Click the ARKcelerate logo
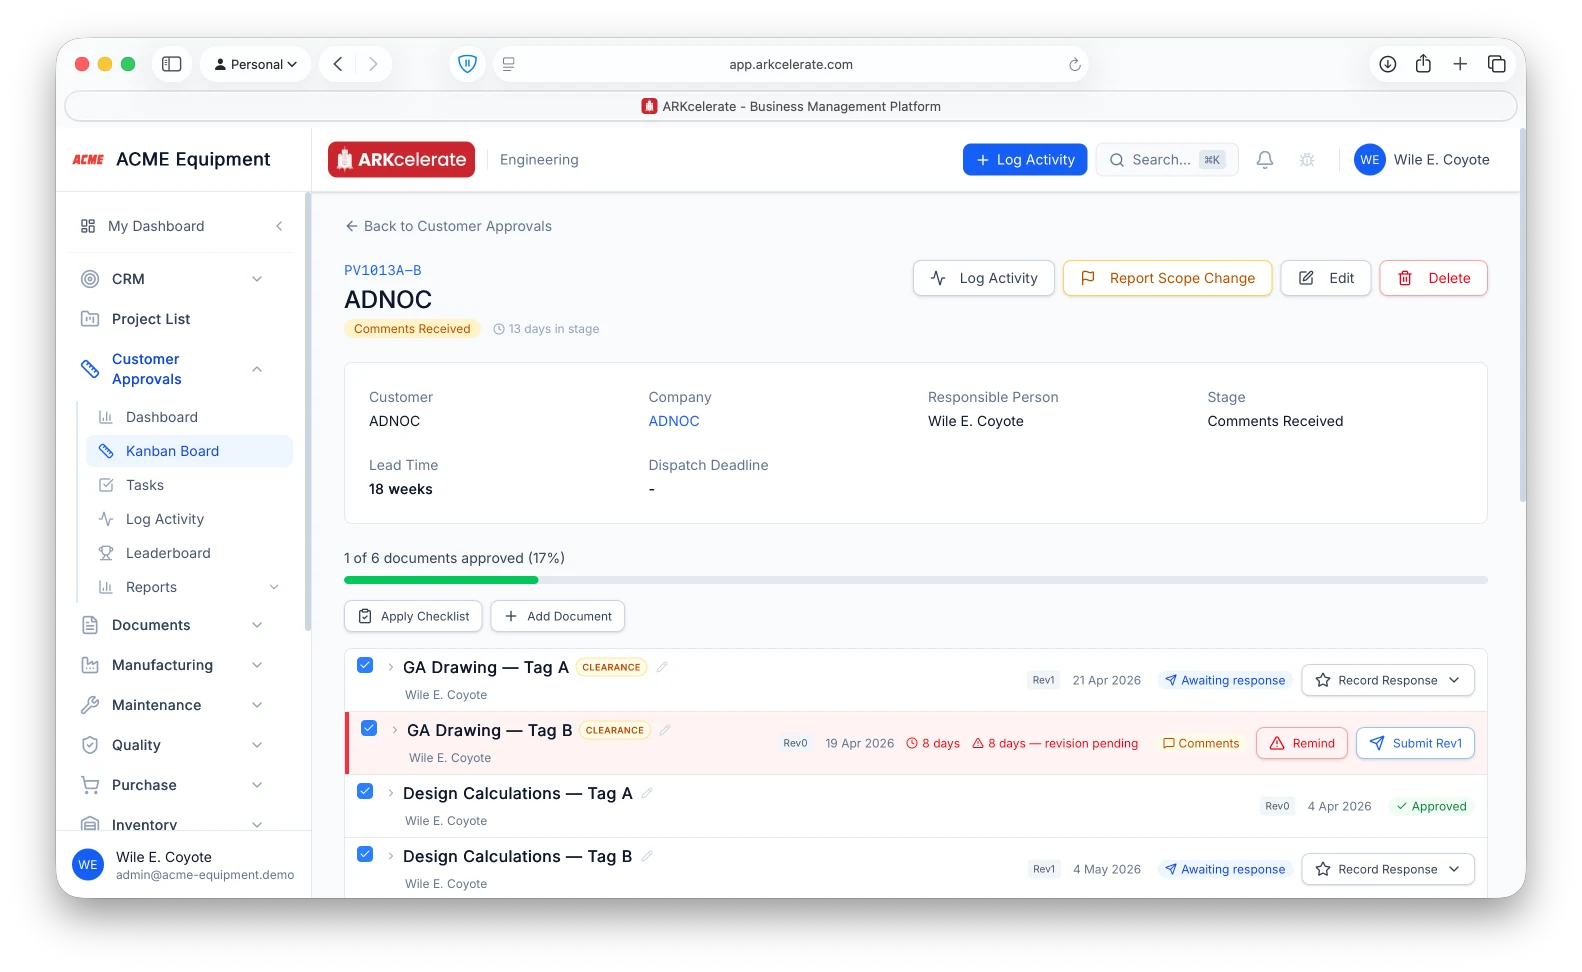The image size is (1582, 972). pyautogui.click(x=402, y=160)
